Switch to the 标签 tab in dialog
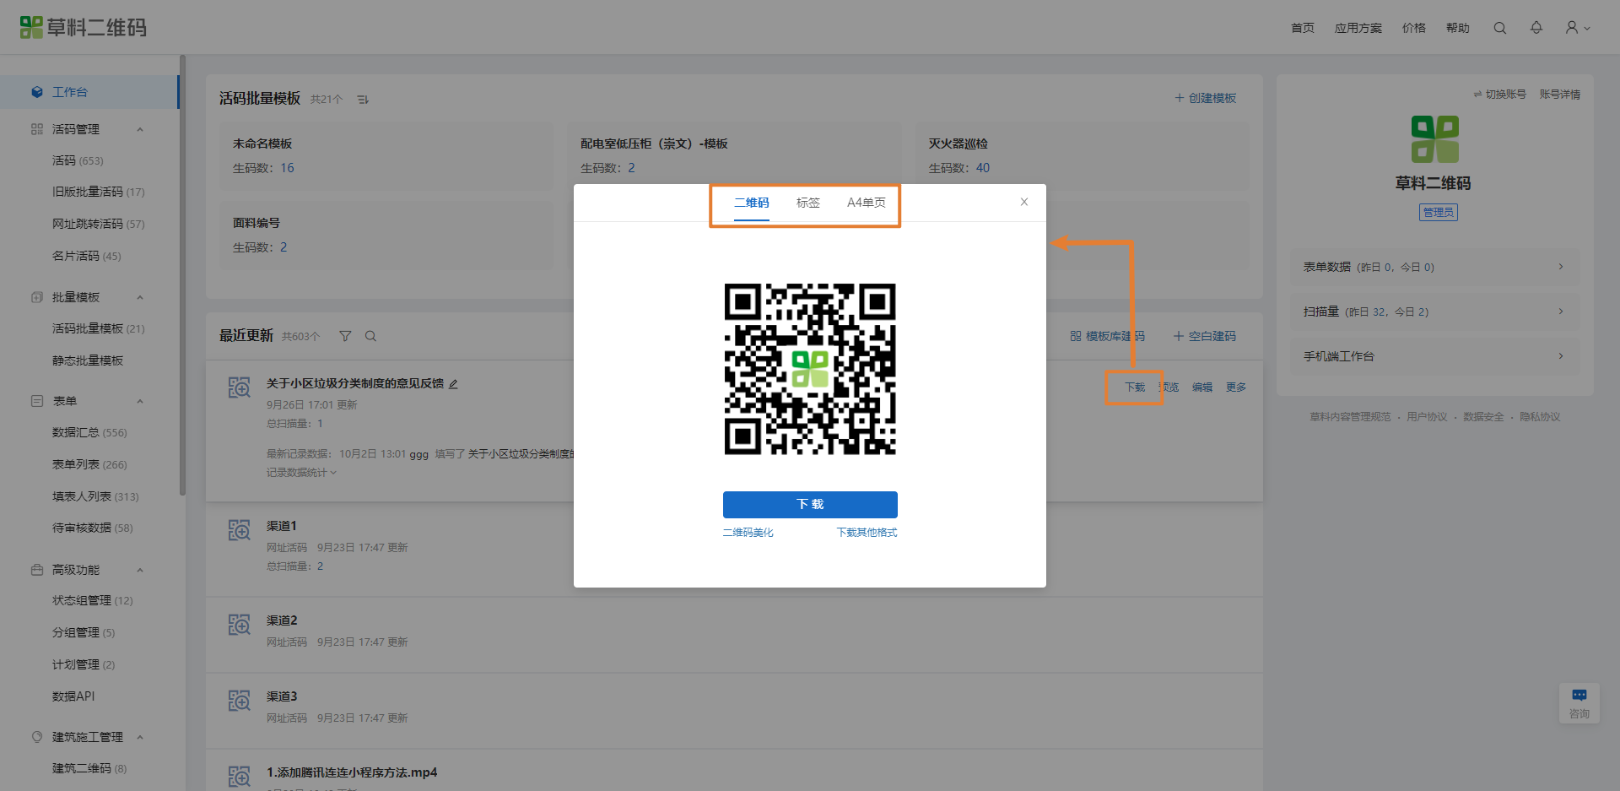The height and width of the screenshot is (791, 1620). pos(808,203)
